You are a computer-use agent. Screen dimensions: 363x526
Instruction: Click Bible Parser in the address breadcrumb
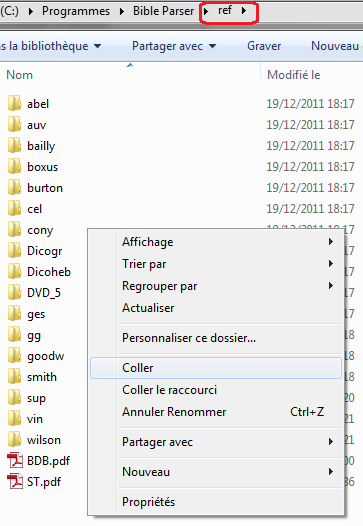[163, 11]
